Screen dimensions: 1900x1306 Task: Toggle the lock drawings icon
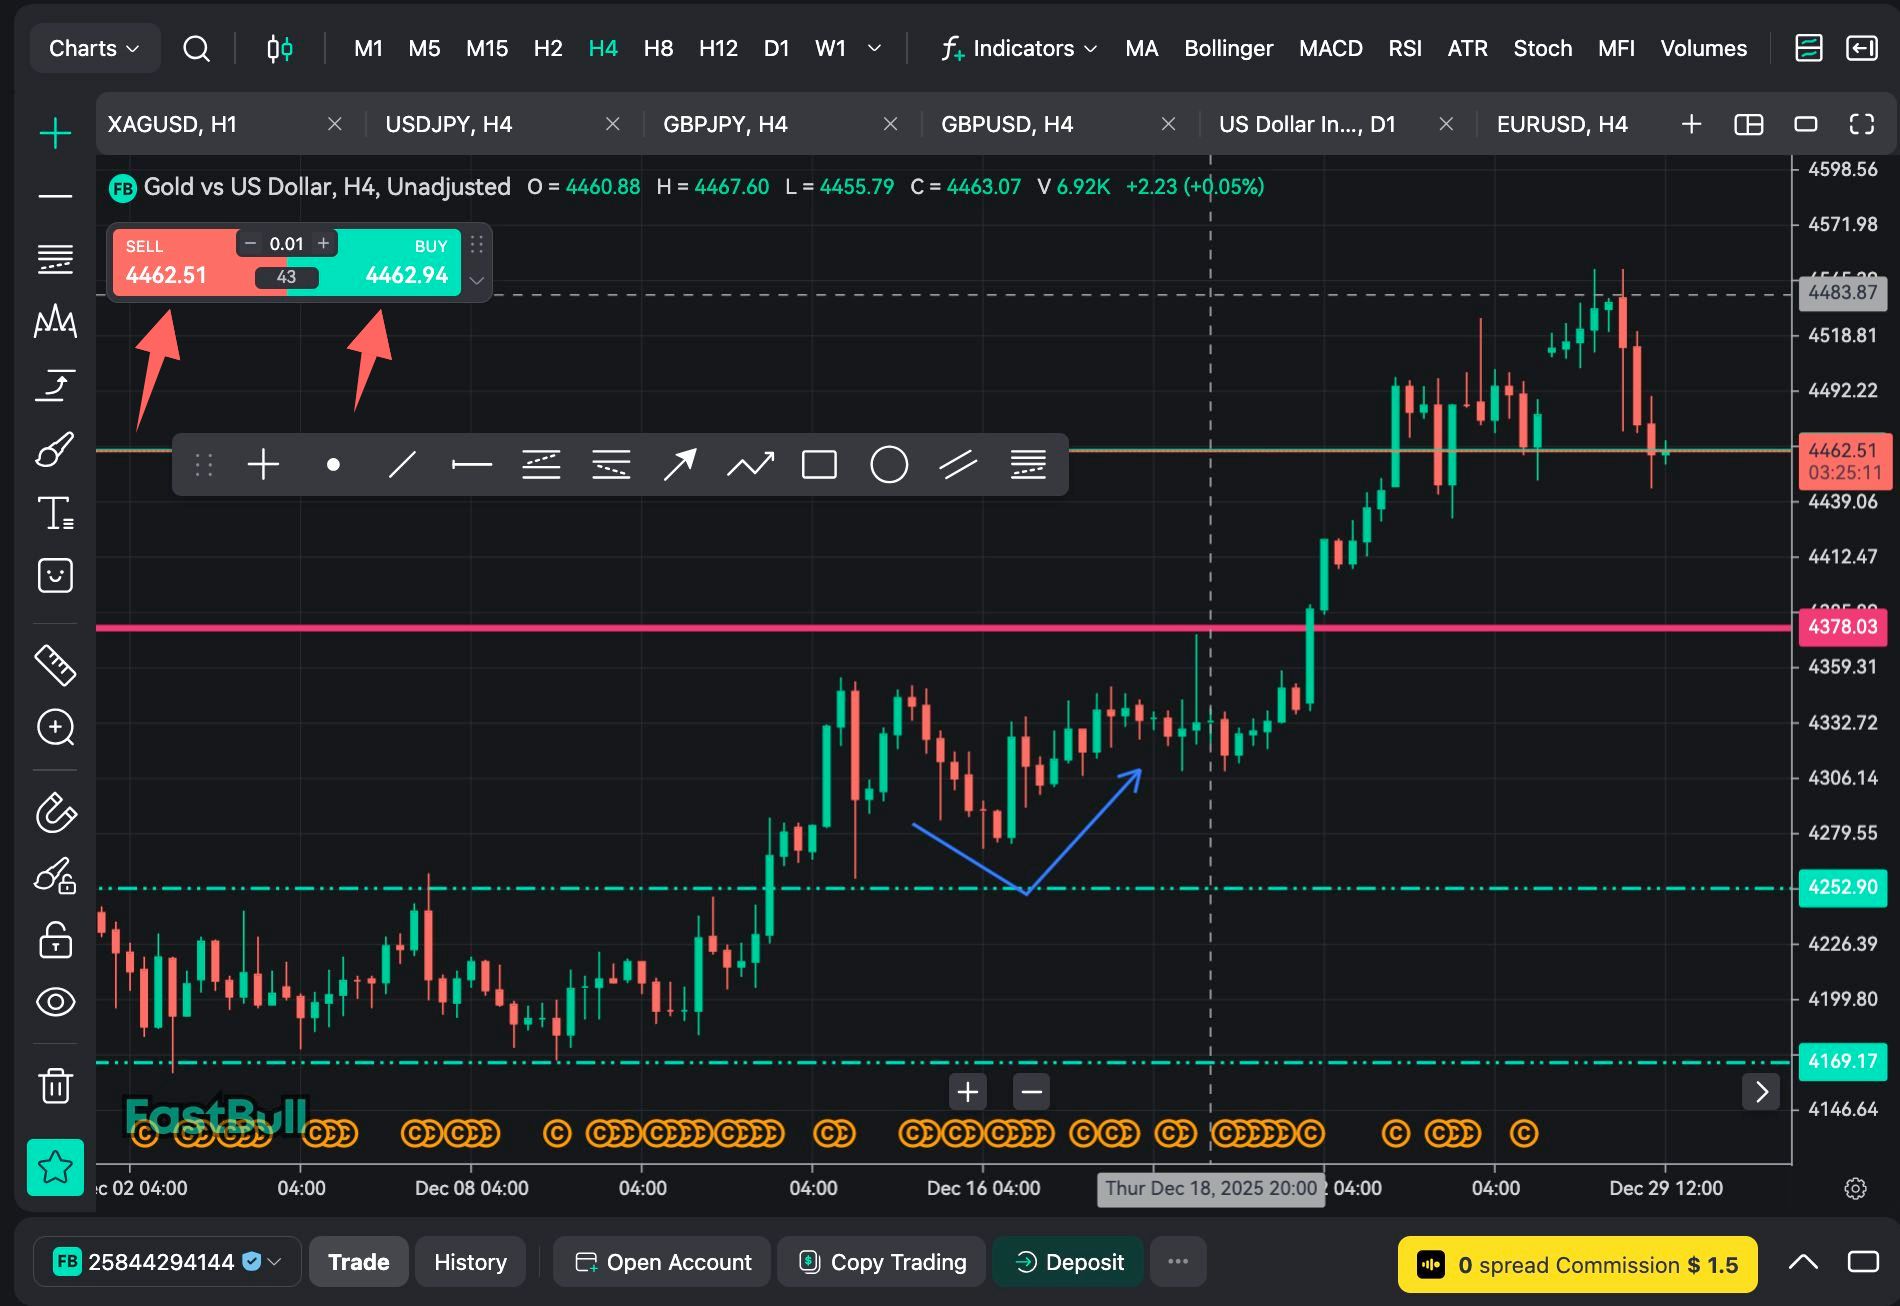pos(55,940)
